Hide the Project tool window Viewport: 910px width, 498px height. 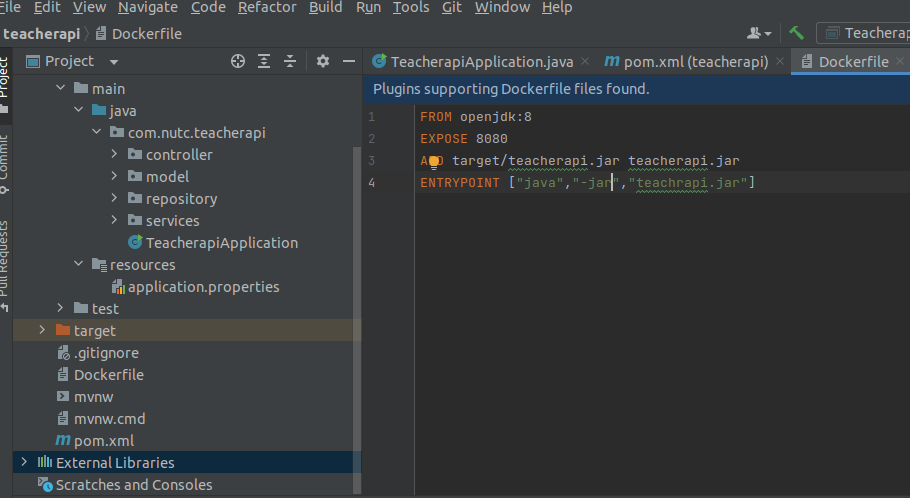coord(349,61)
